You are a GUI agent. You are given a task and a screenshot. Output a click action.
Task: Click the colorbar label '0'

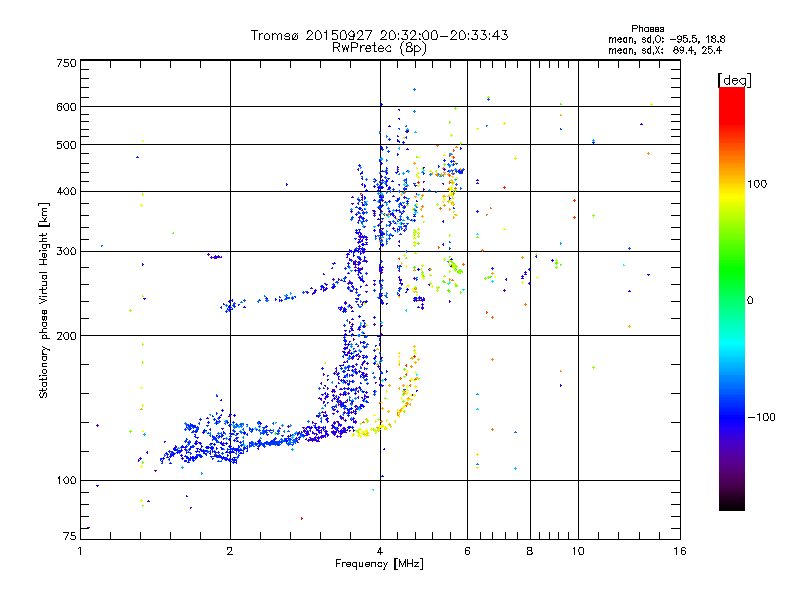[x=750, y=301]
